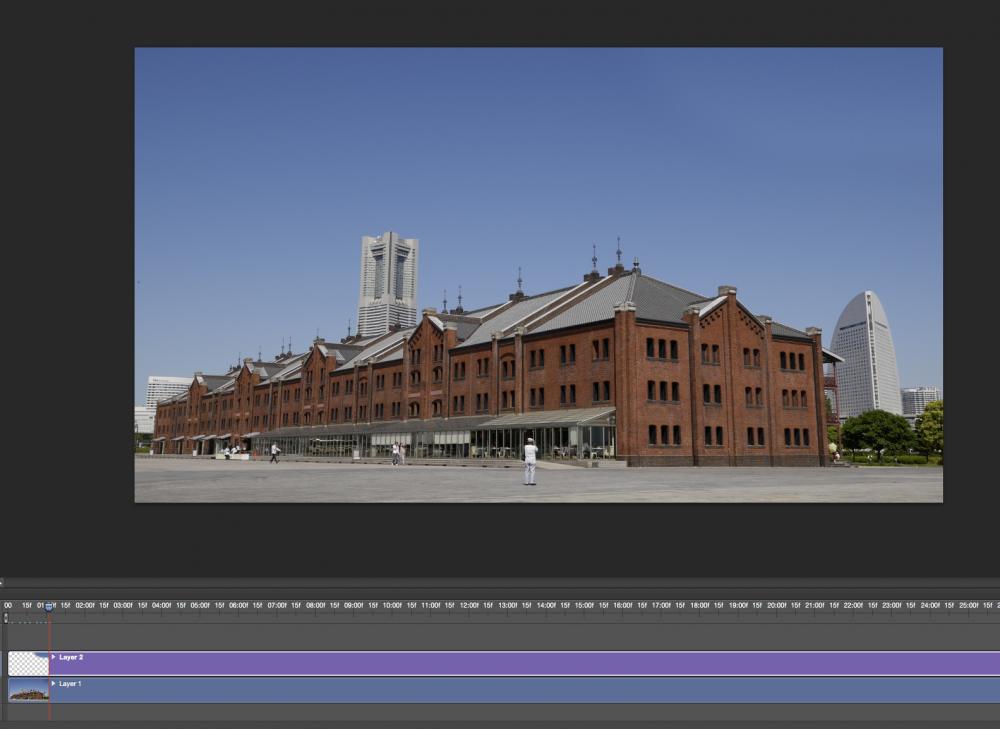Click the green trees in the canvas
The image size is (1000, 729).
click(878, 432)
